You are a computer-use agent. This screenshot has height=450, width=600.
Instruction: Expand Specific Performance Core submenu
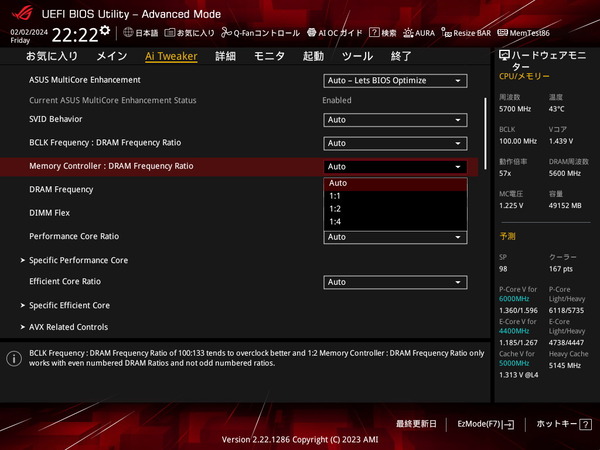click(x=78, y=260)
